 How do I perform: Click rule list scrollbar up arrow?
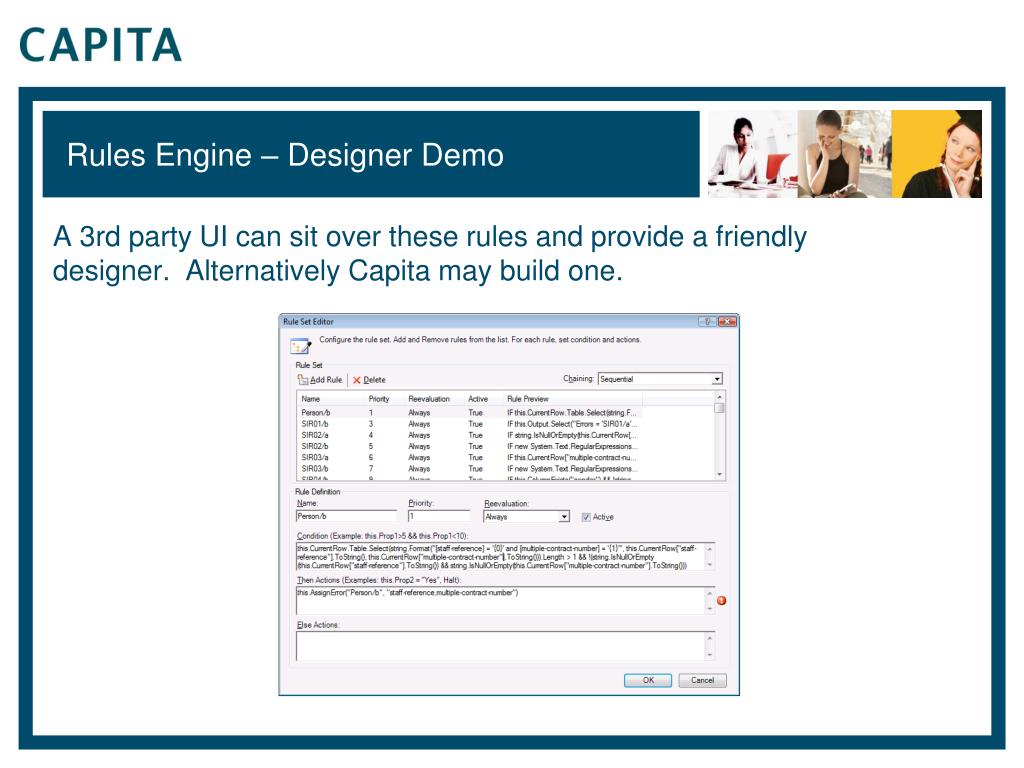coord(719,398)
